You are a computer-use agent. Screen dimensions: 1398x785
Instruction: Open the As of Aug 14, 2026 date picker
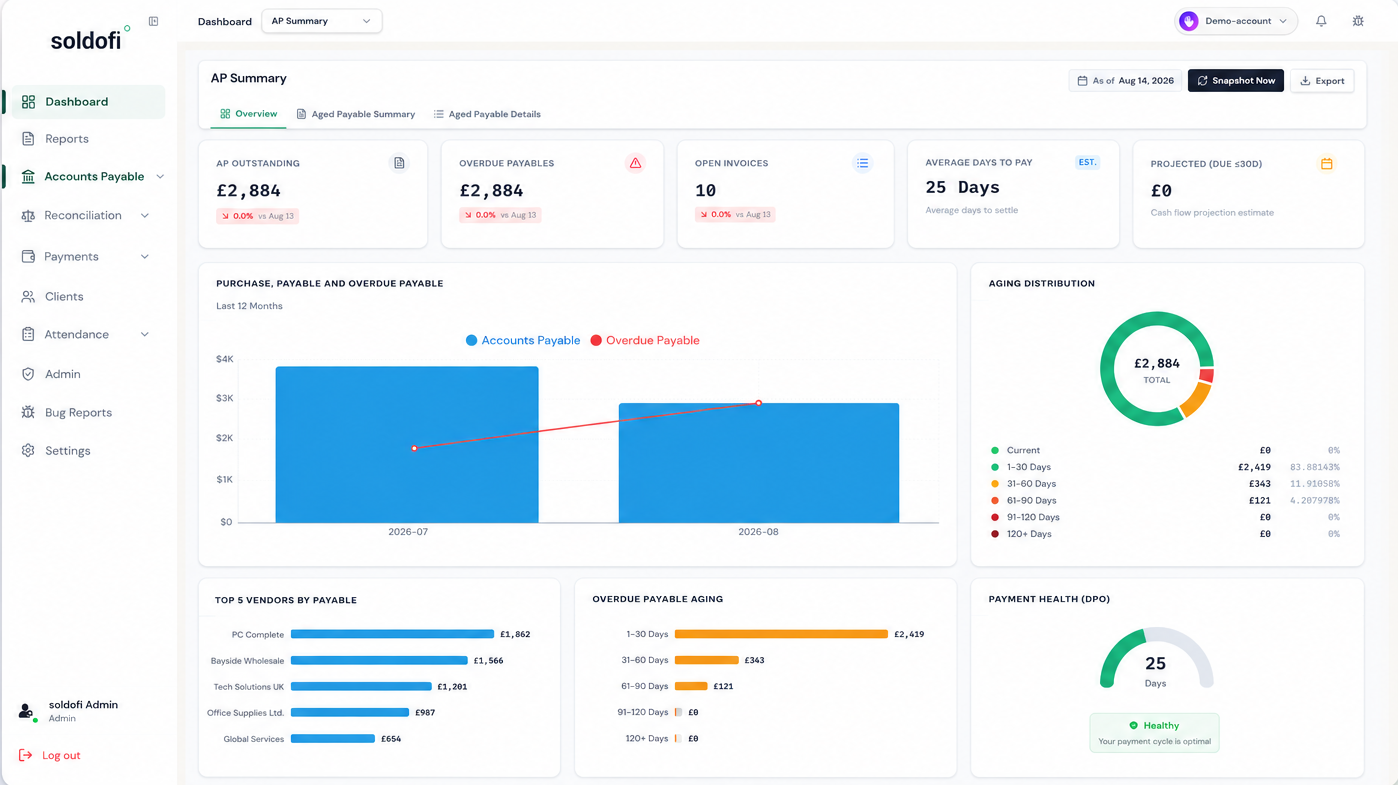1126,81
